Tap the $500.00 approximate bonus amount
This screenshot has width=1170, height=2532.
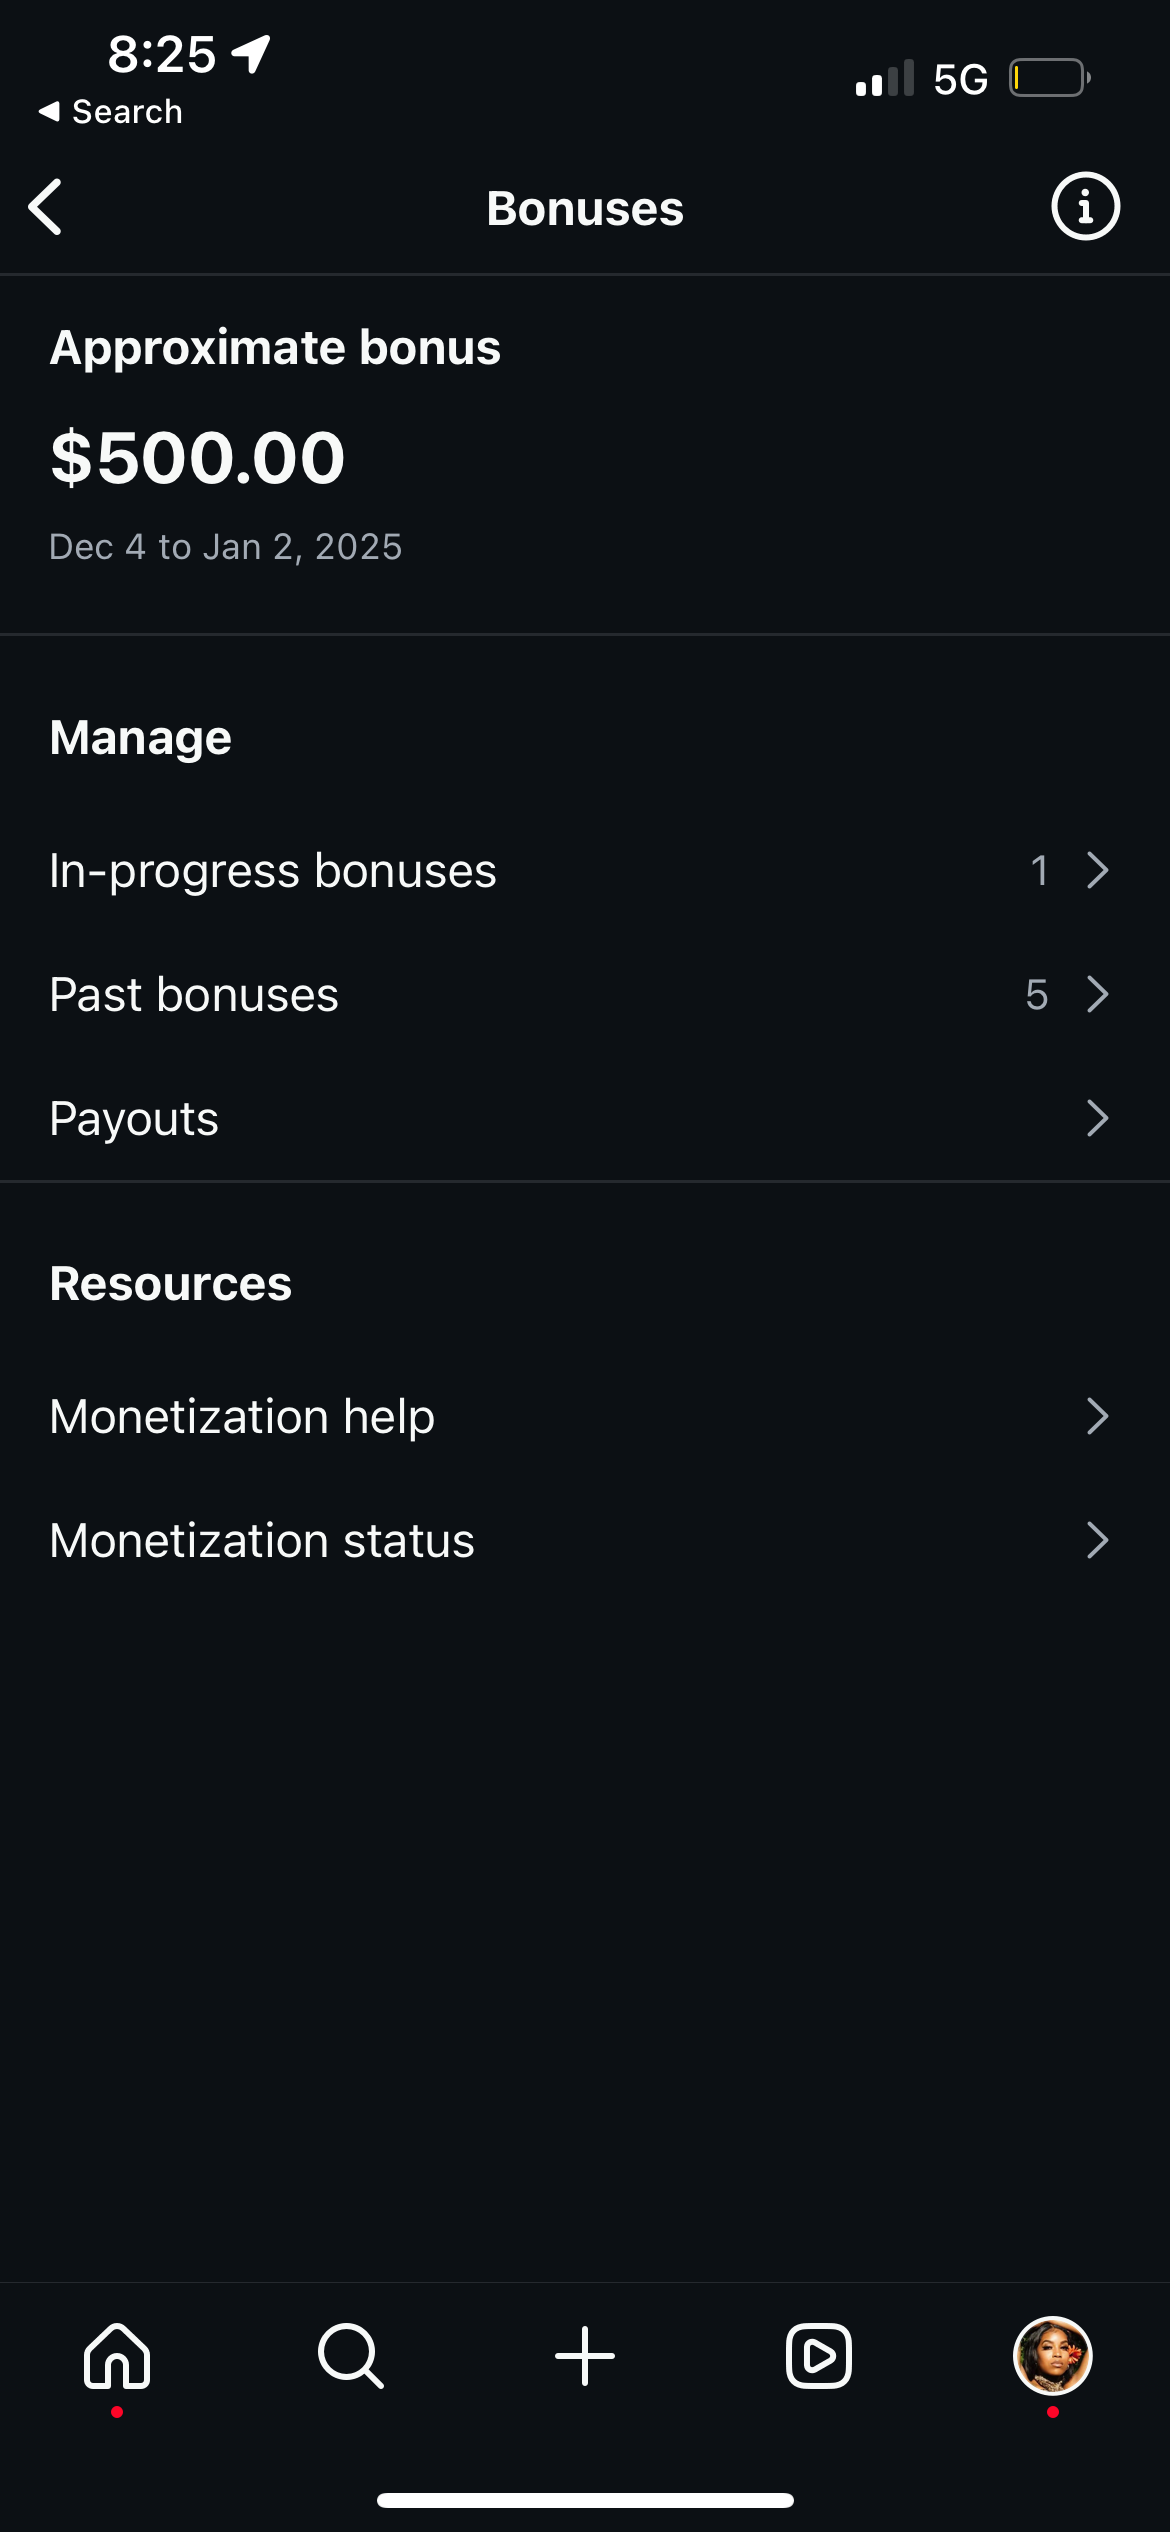click(x=198, y=458)
